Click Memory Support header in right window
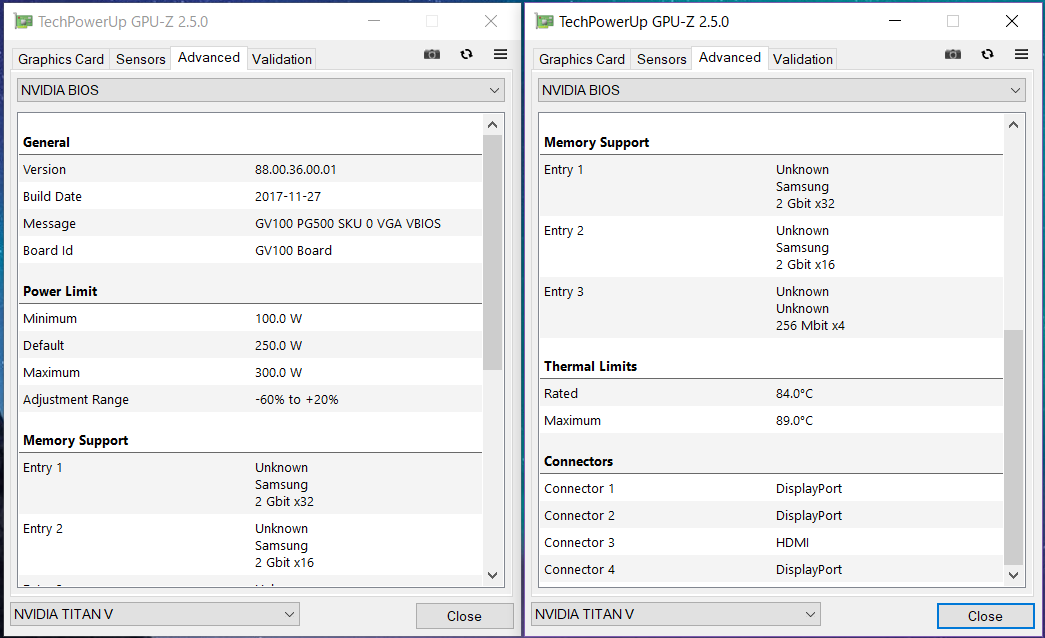Viewport: 1045px width, 638px height. (x=596, y=143)
